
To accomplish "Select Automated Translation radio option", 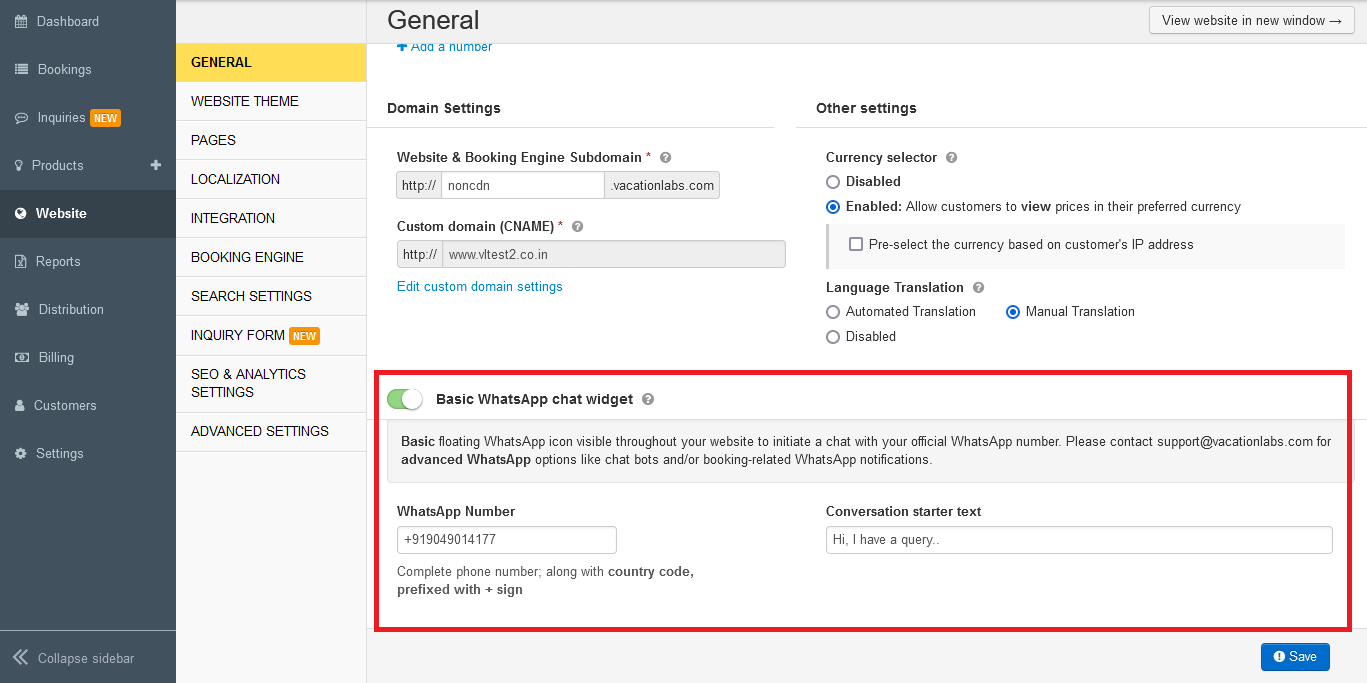I will point(833,312).
